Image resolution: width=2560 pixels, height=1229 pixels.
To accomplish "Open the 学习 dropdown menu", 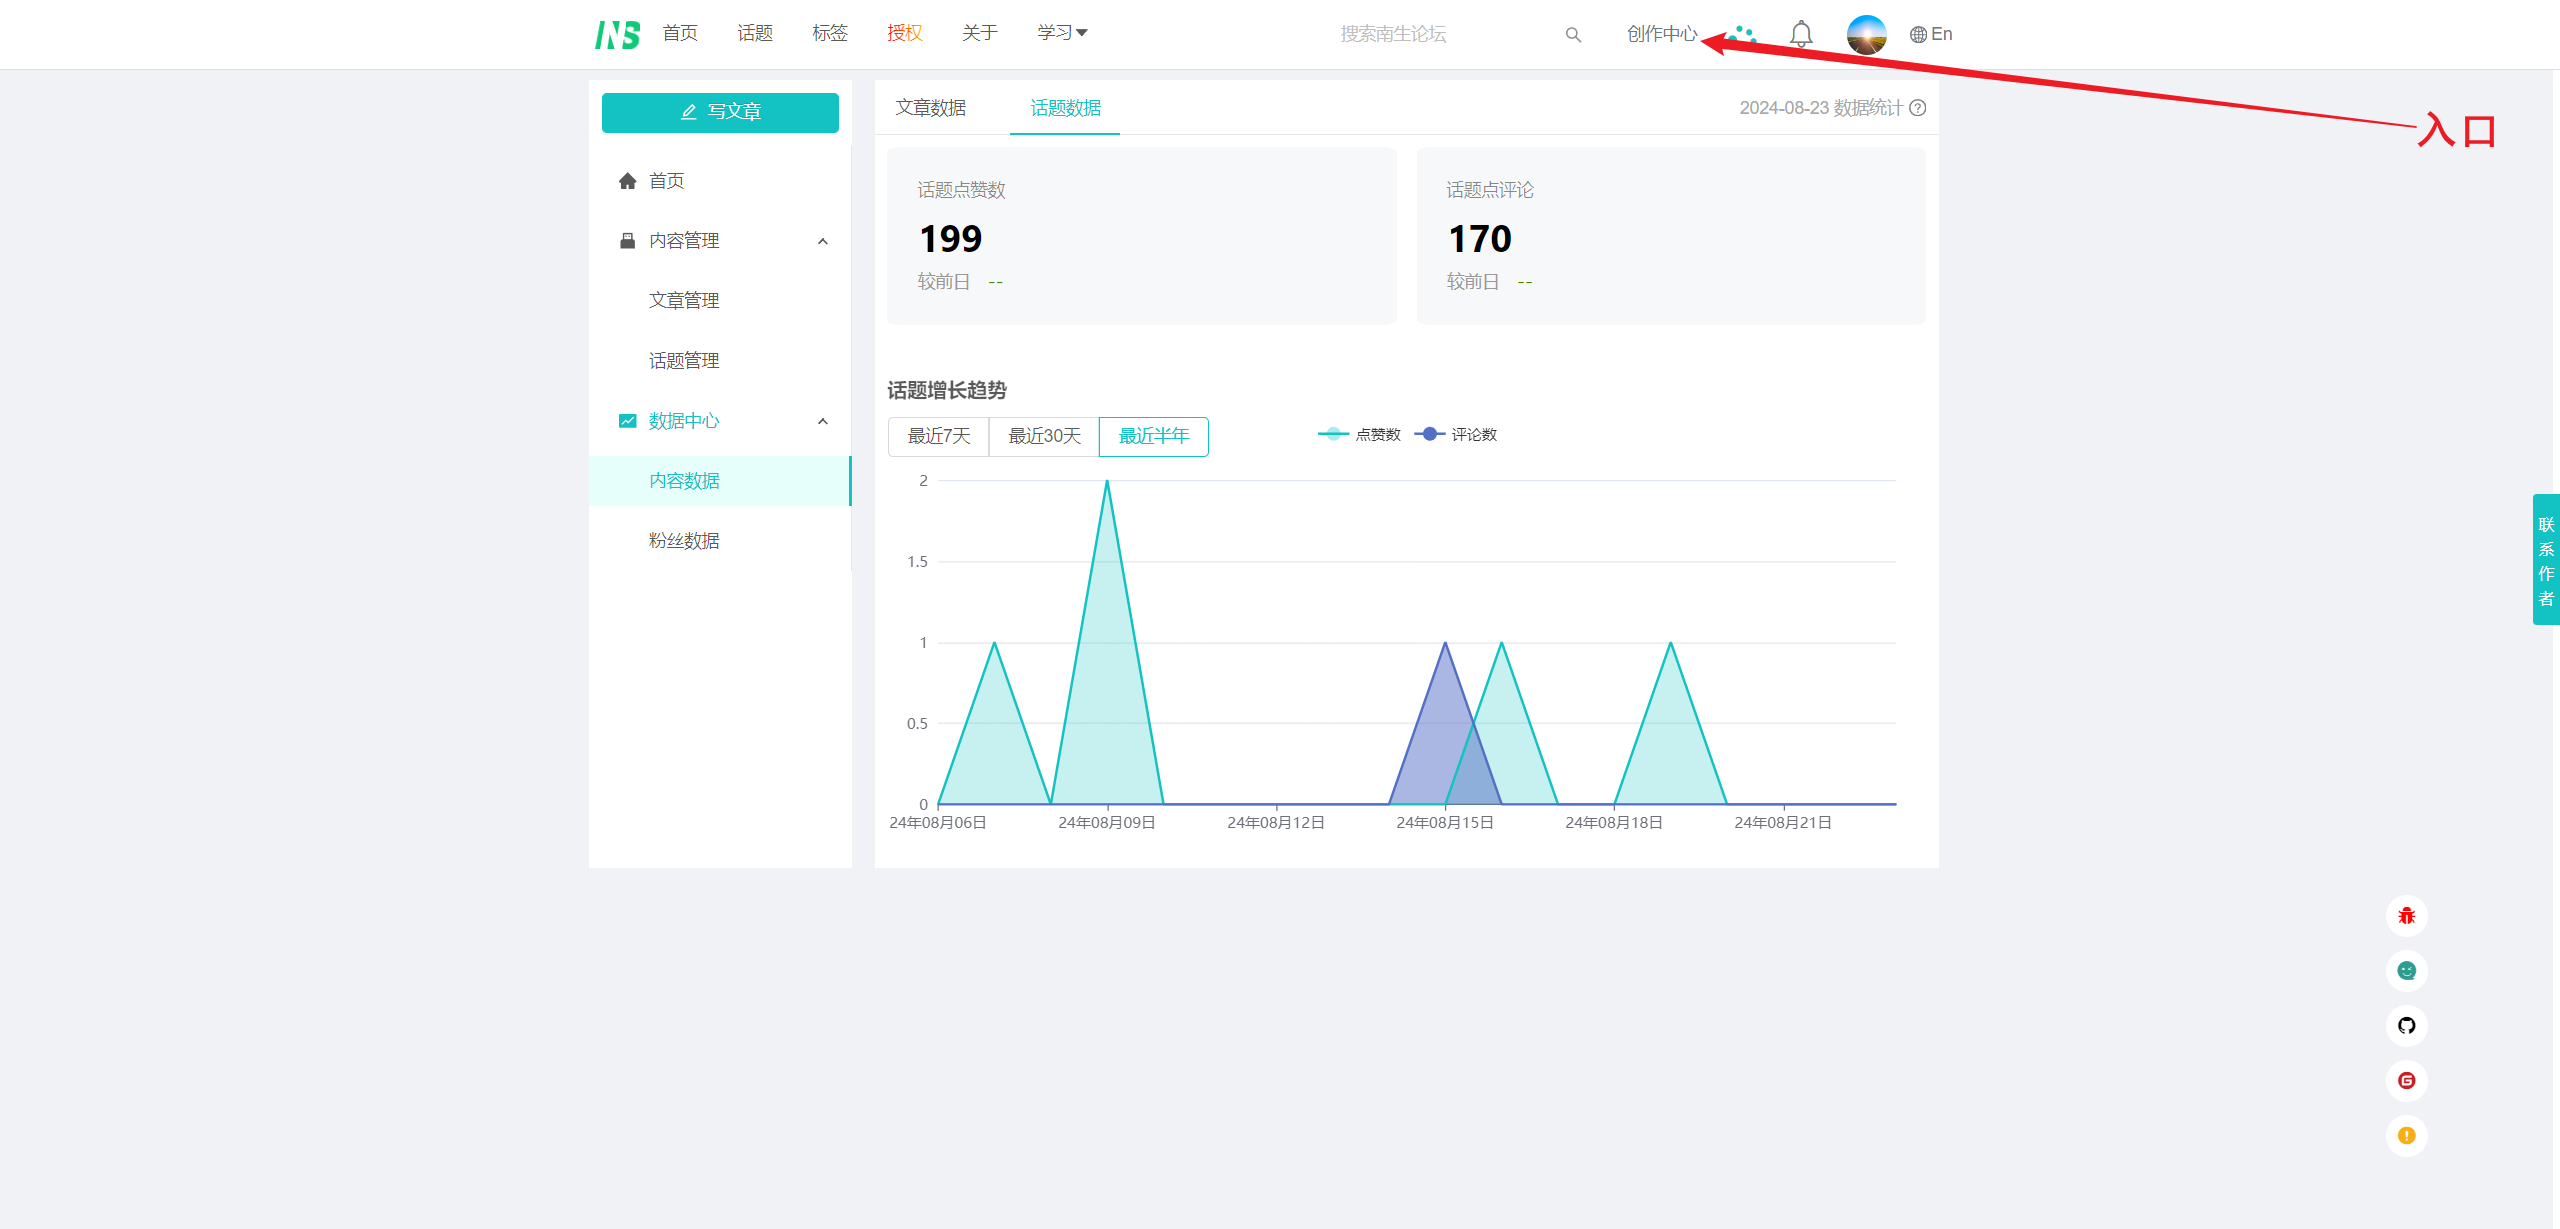I will coord(1062,33).
